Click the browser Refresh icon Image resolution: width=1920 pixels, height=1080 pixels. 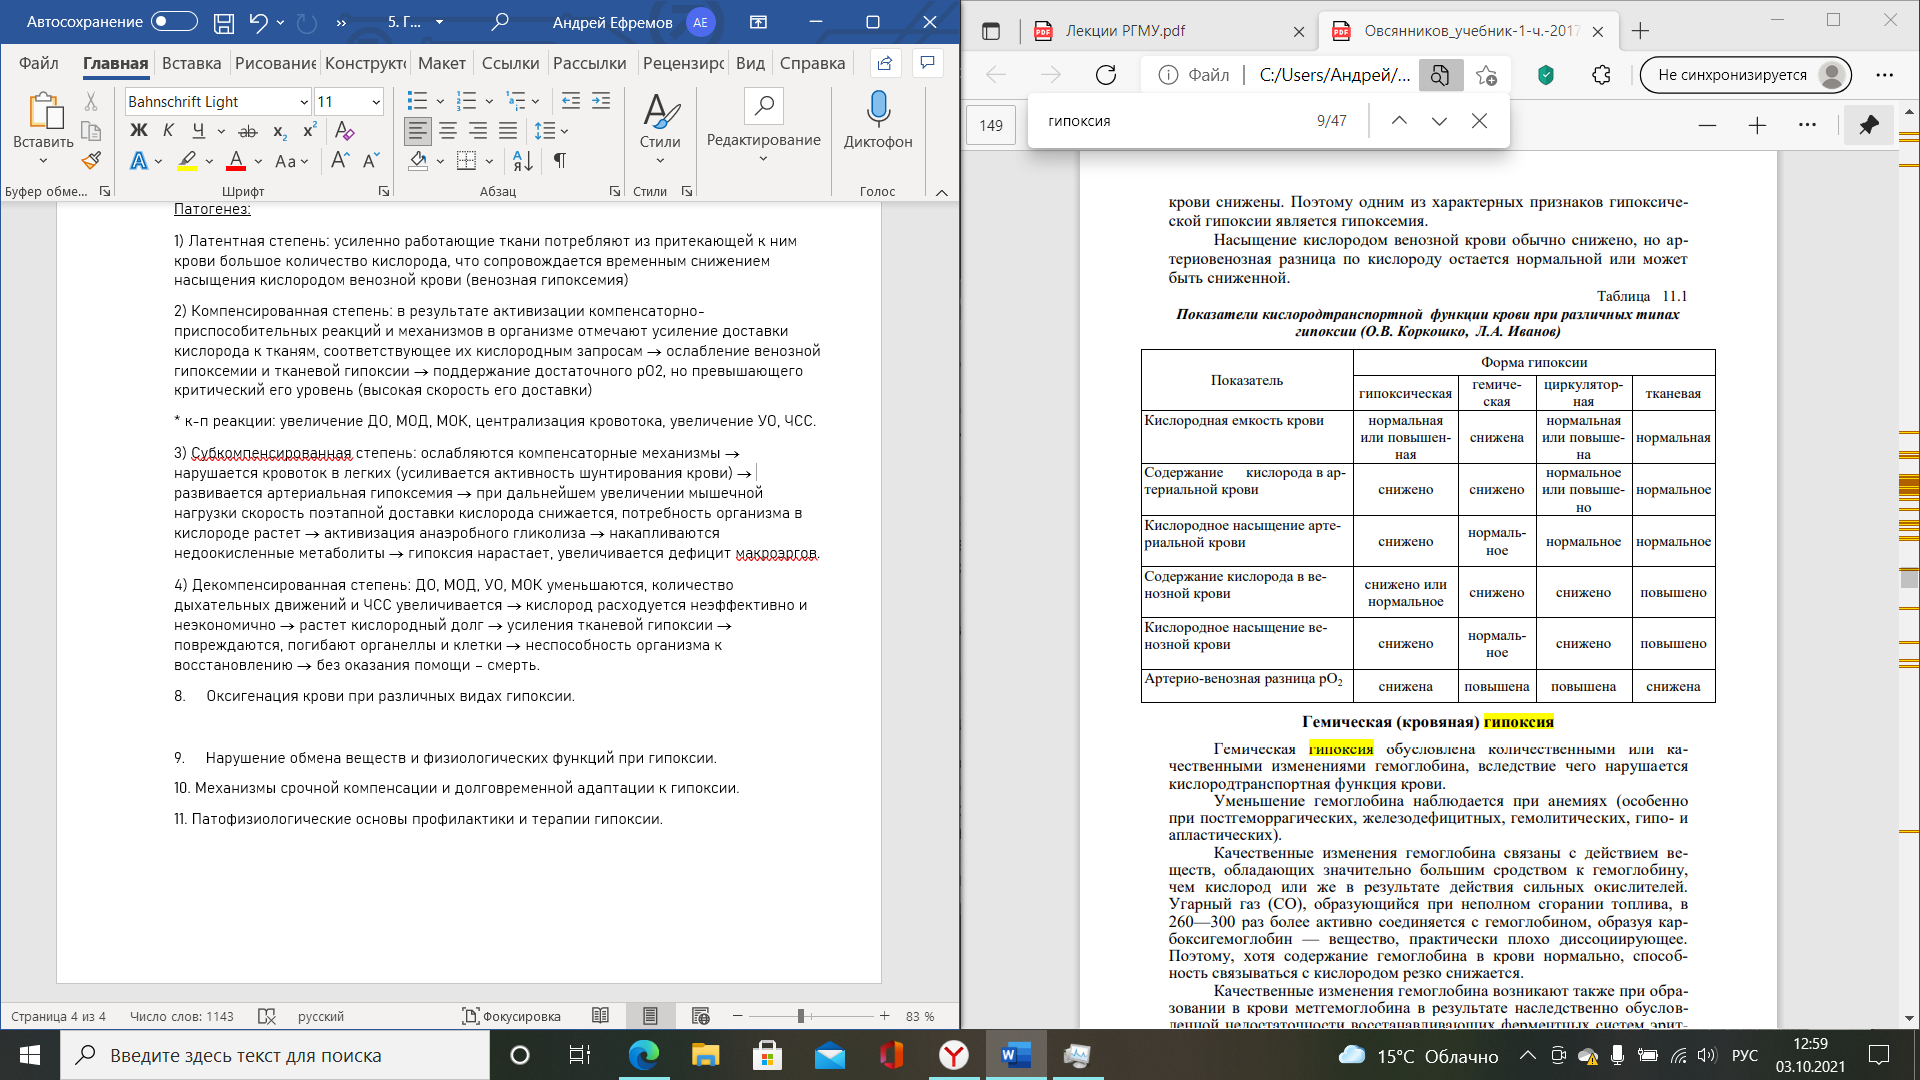[1106, 75]
